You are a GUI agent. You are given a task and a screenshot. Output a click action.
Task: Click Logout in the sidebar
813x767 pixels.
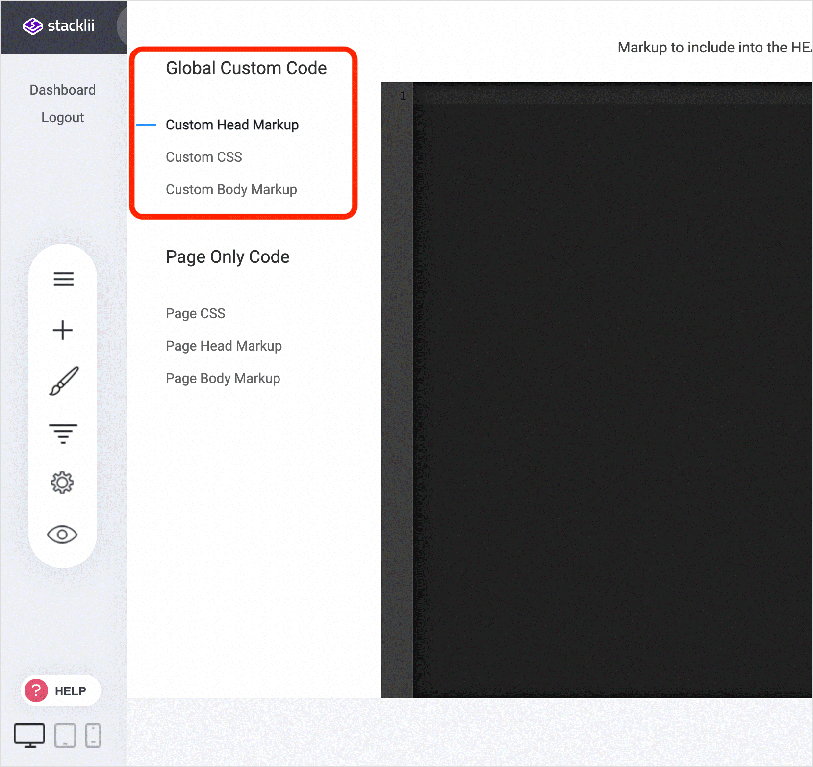coord(62,117)
